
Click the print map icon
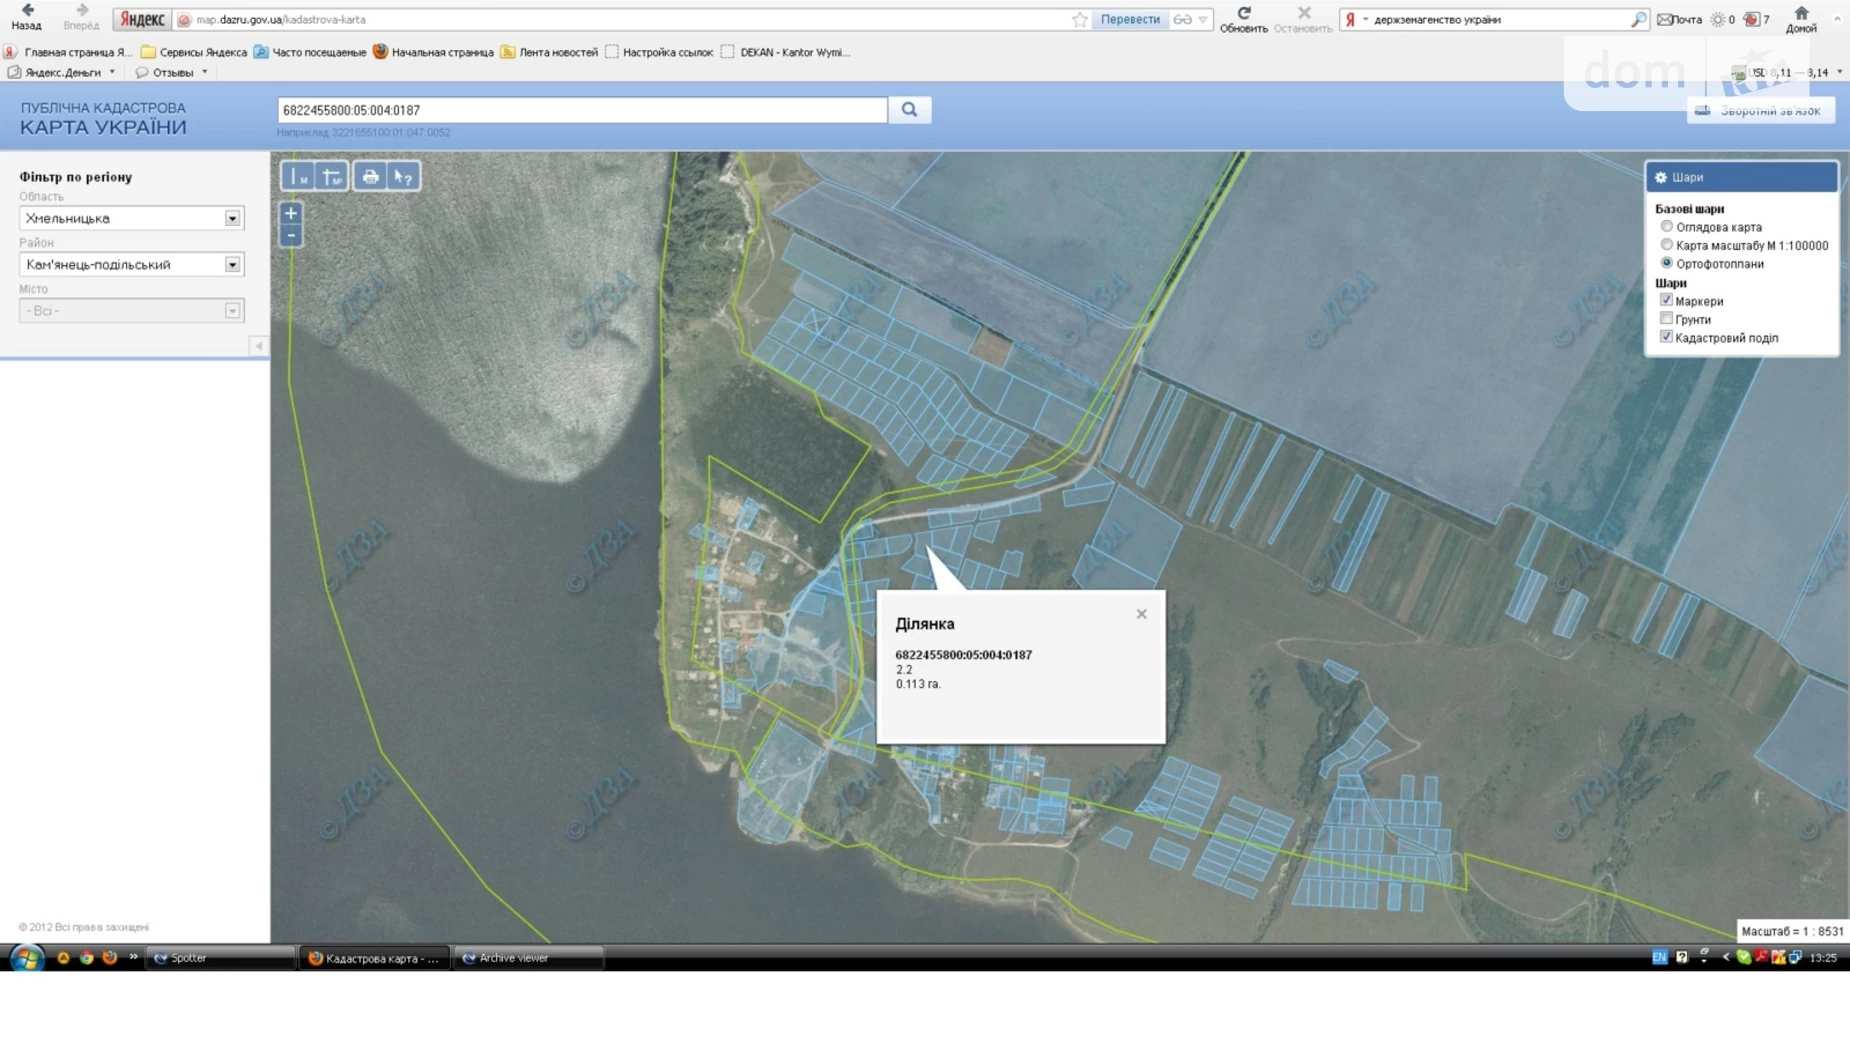point(370,177)
